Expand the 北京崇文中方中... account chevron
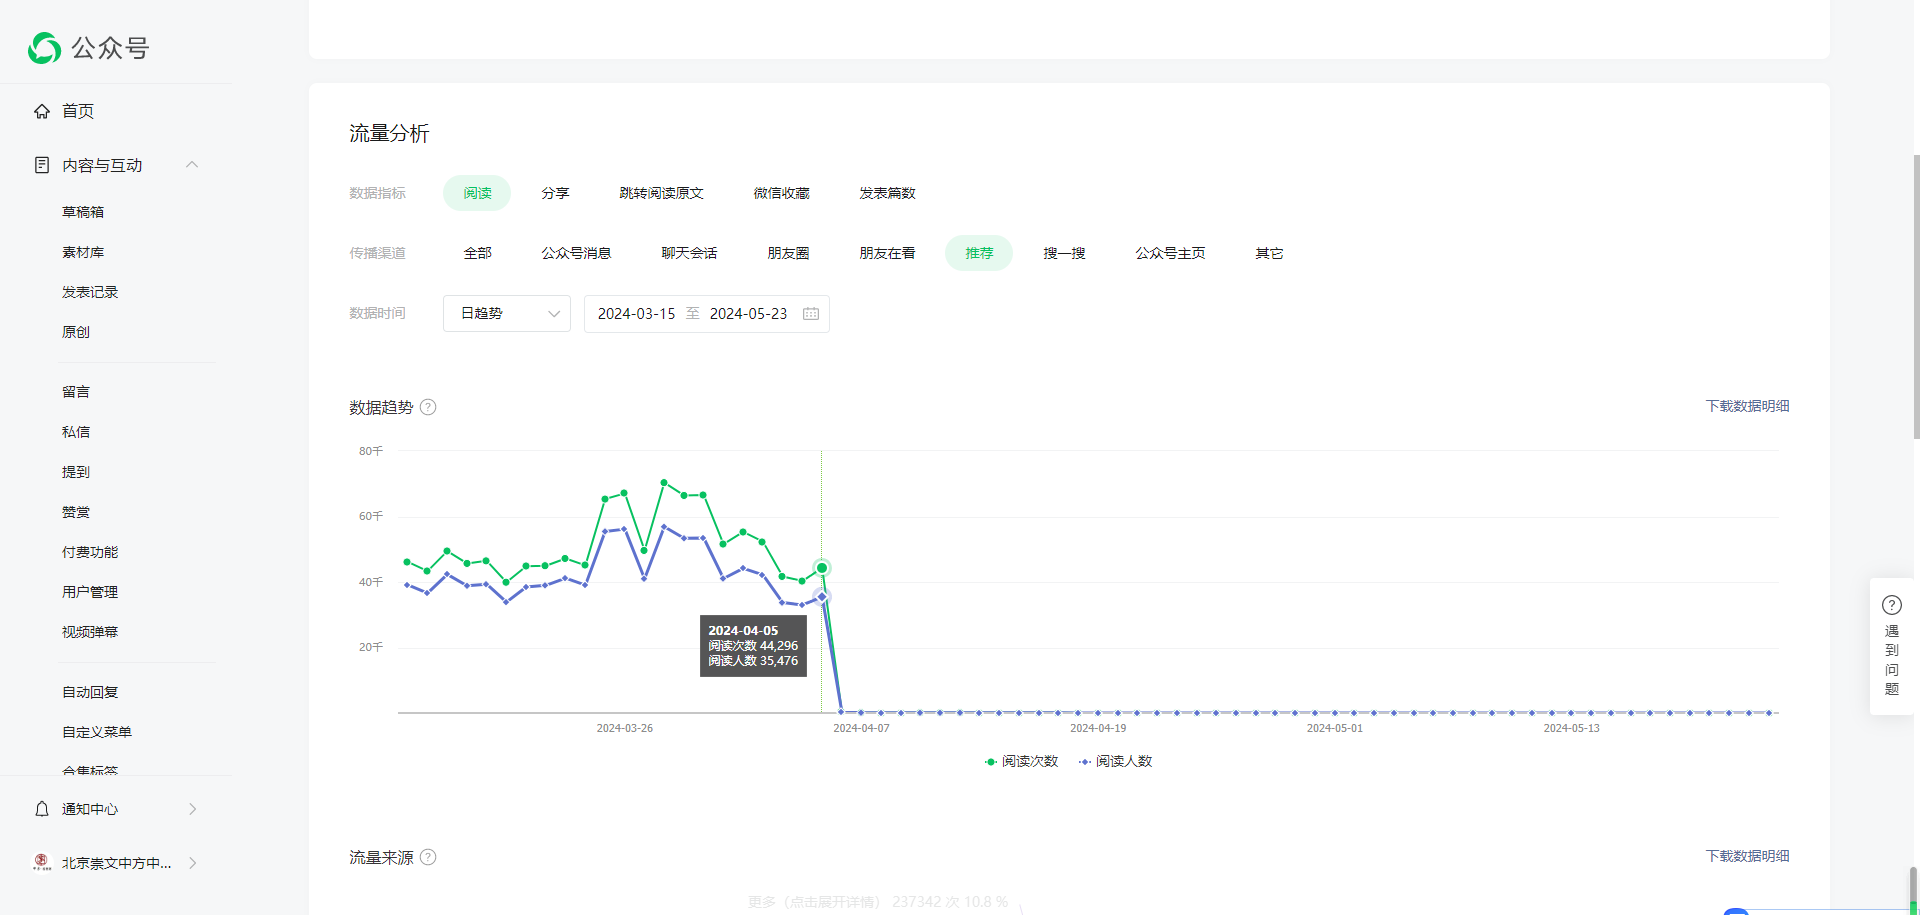The width and height of the screenshot is (1920, 915). [x=192, y=863]
